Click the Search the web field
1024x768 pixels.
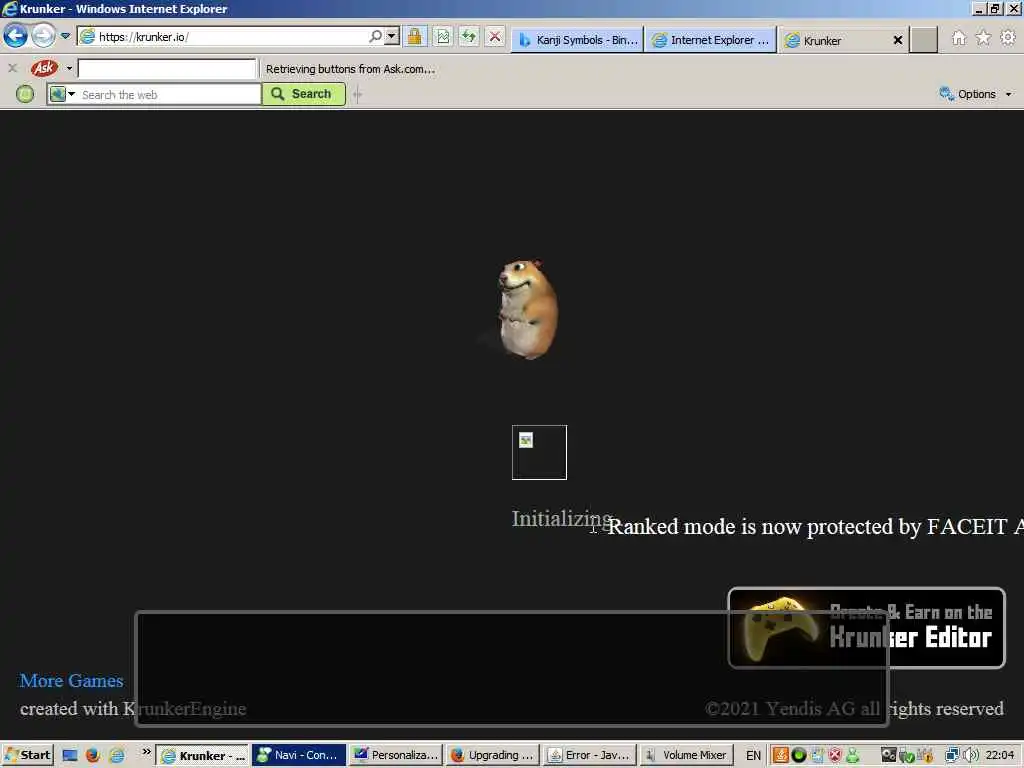170,95
